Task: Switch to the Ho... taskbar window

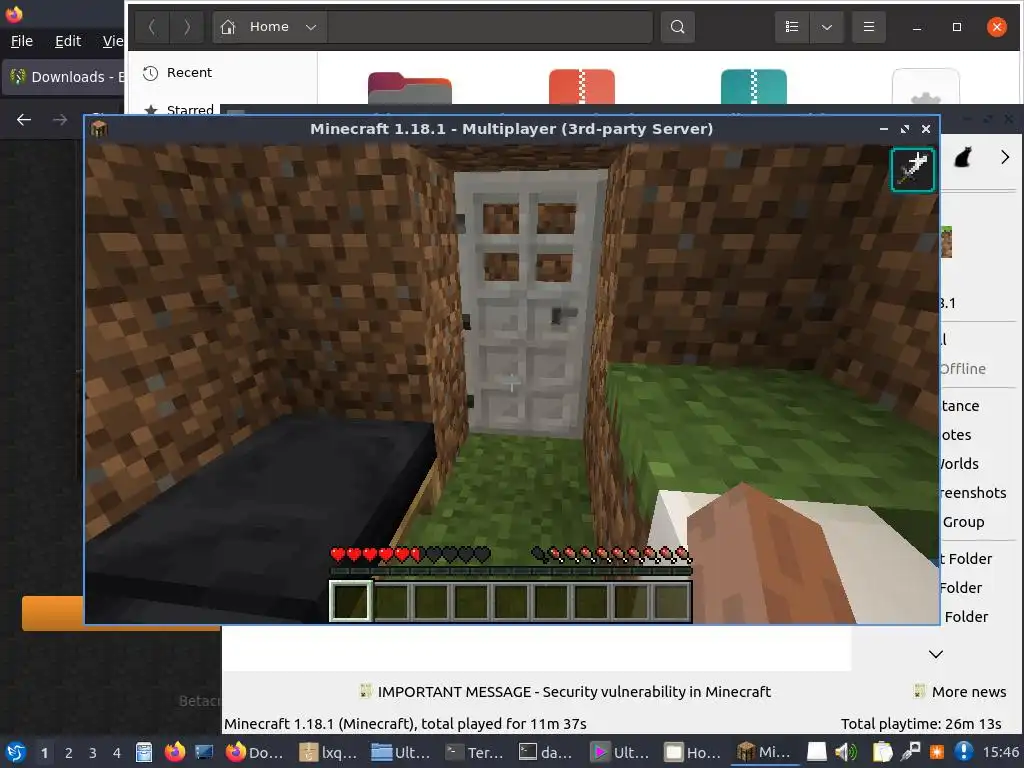Action: tap(694, 752)
